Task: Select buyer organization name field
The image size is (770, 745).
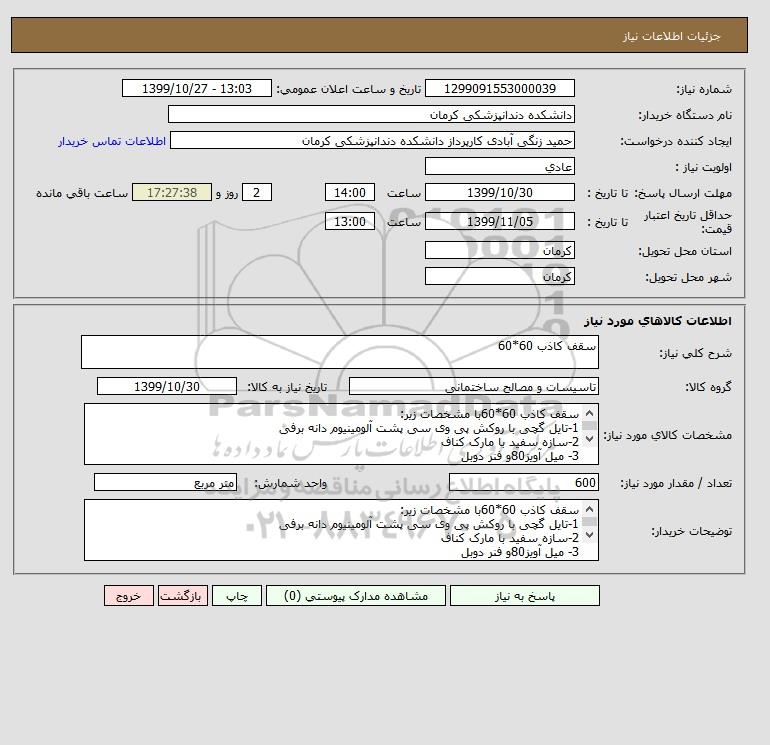Action: pyautogui.click(x=371, y=114)
